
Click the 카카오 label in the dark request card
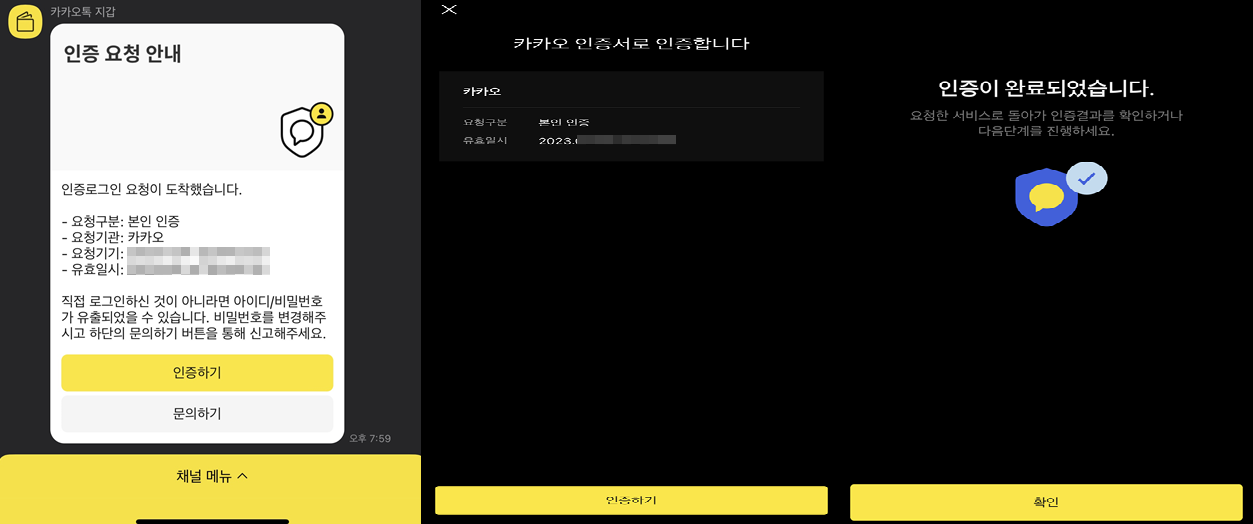(x=481, y=91)
